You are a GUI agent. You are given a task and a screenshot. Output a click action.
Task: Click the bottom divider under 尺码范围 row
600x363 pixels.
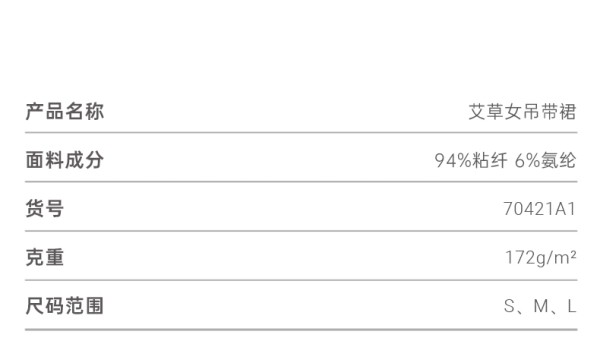301,329
